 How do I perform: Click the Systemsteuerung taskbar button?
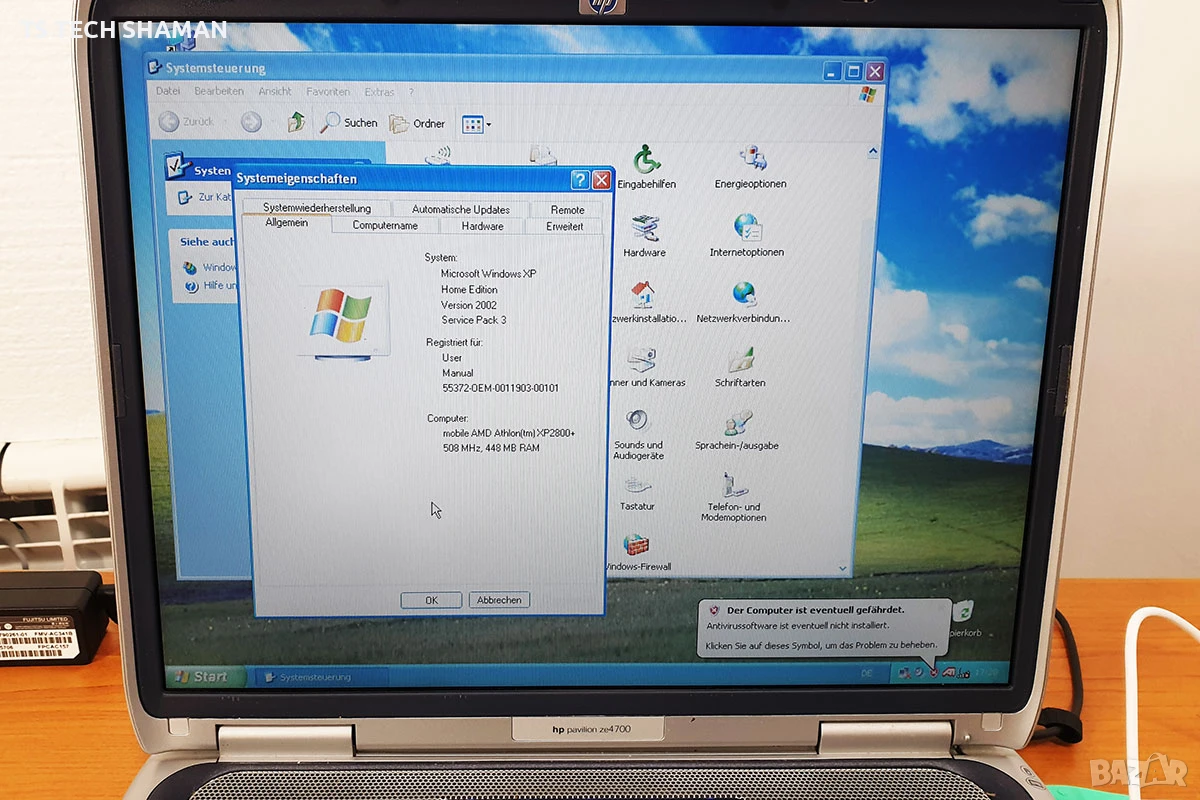click(x=320, y=677)
